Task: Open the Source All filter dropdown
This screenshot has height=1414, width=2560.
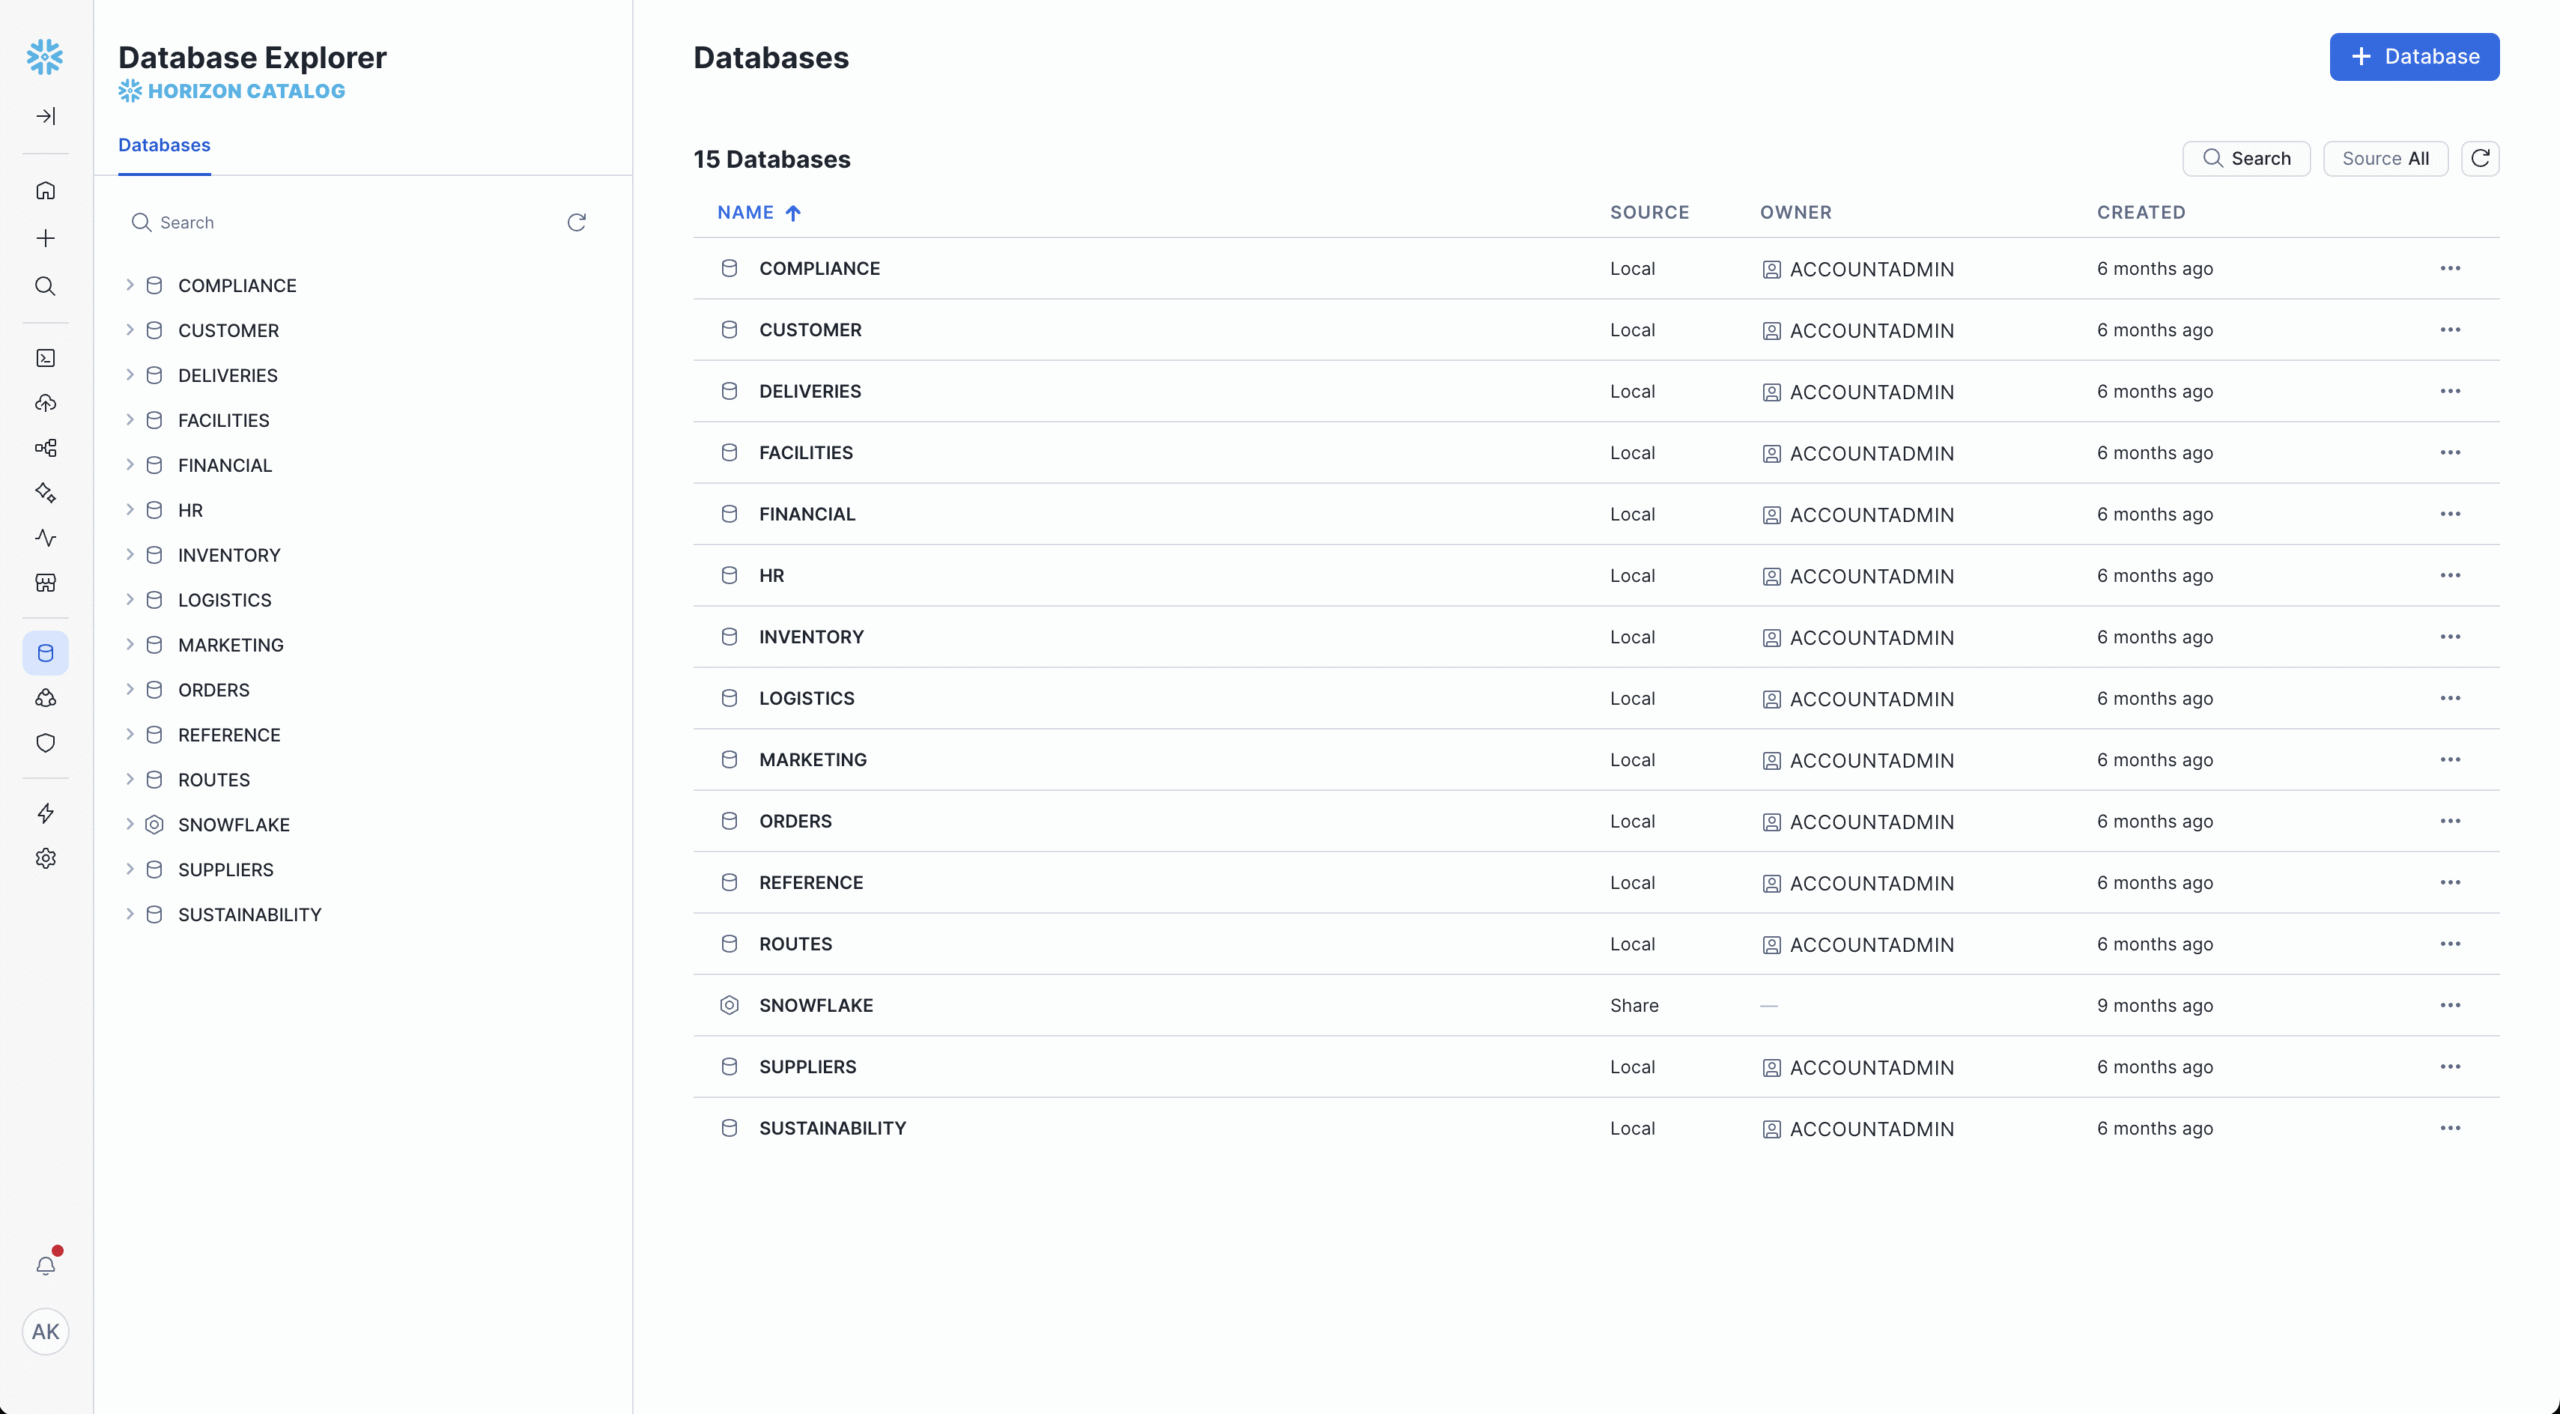Action: tap(2385, 158)
